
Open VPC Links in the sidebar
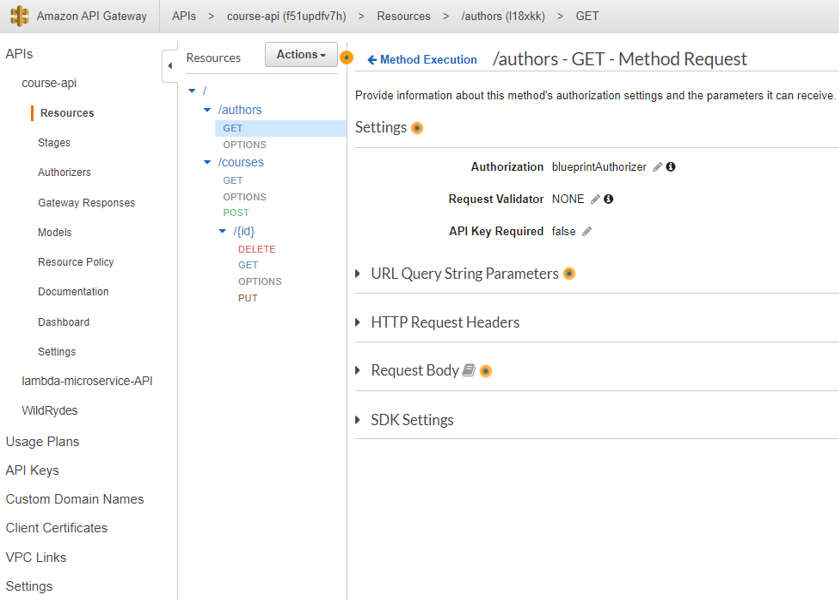click(36, 557)
